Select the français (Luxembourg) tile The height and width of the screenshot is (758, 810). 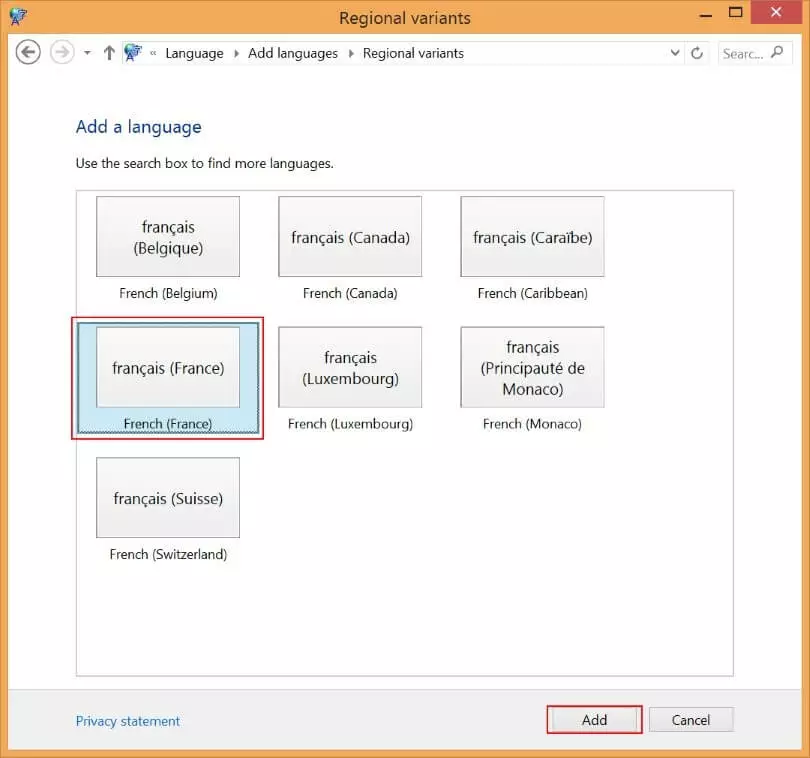[x=350, y=367]
